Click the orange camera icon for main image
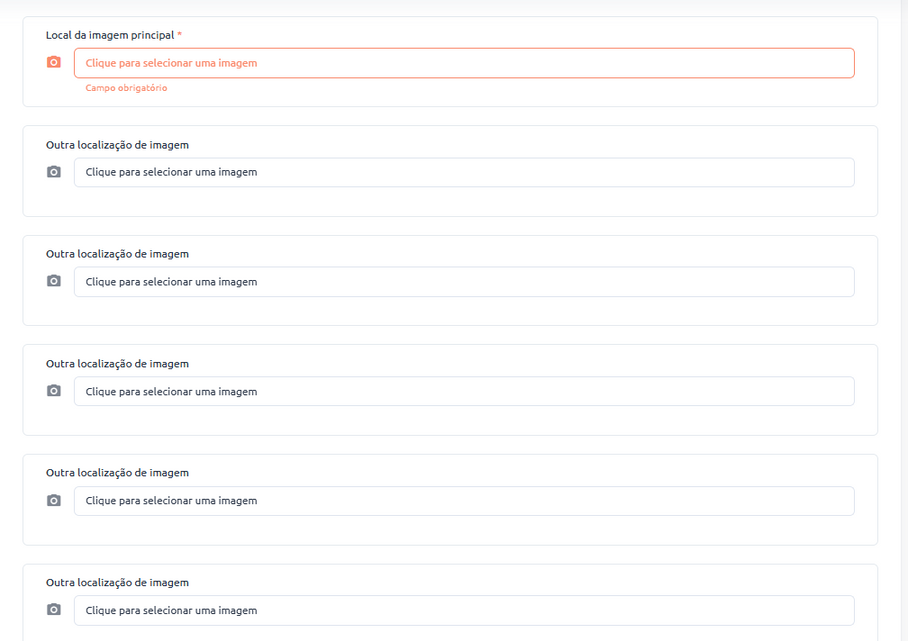Viewport: 908px width, 641px height. click(54, 62)
